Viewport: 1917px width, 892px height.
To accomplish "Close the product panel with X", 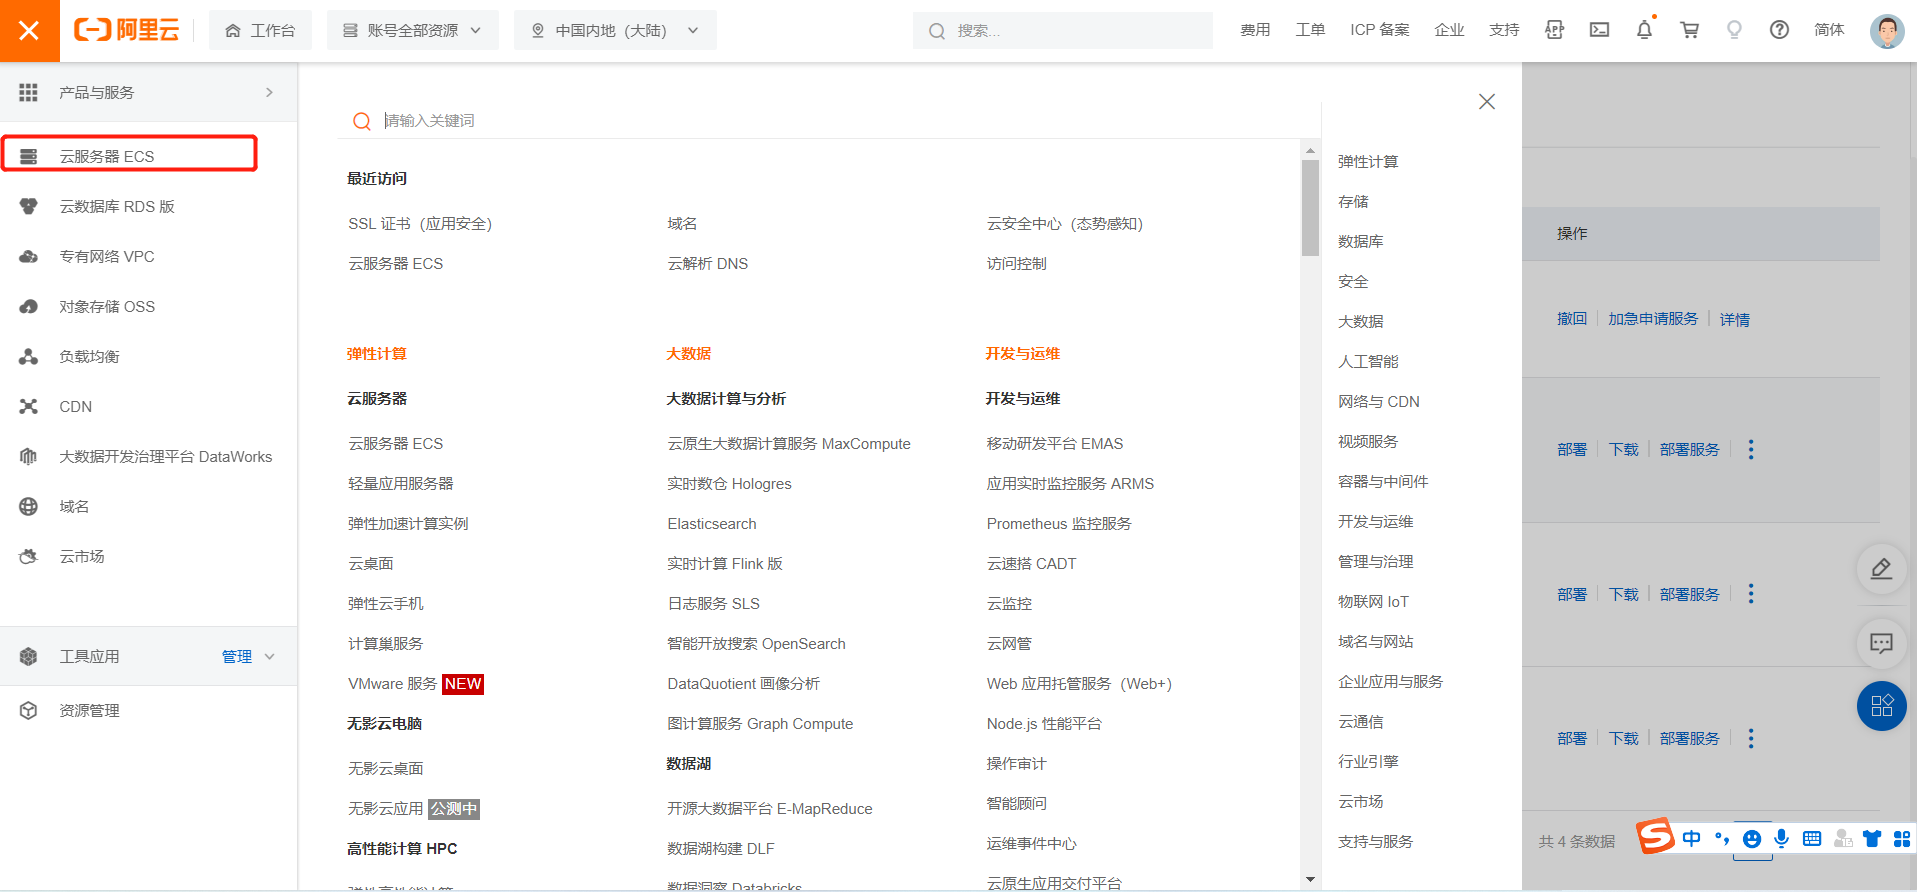I will (1487, 101).
